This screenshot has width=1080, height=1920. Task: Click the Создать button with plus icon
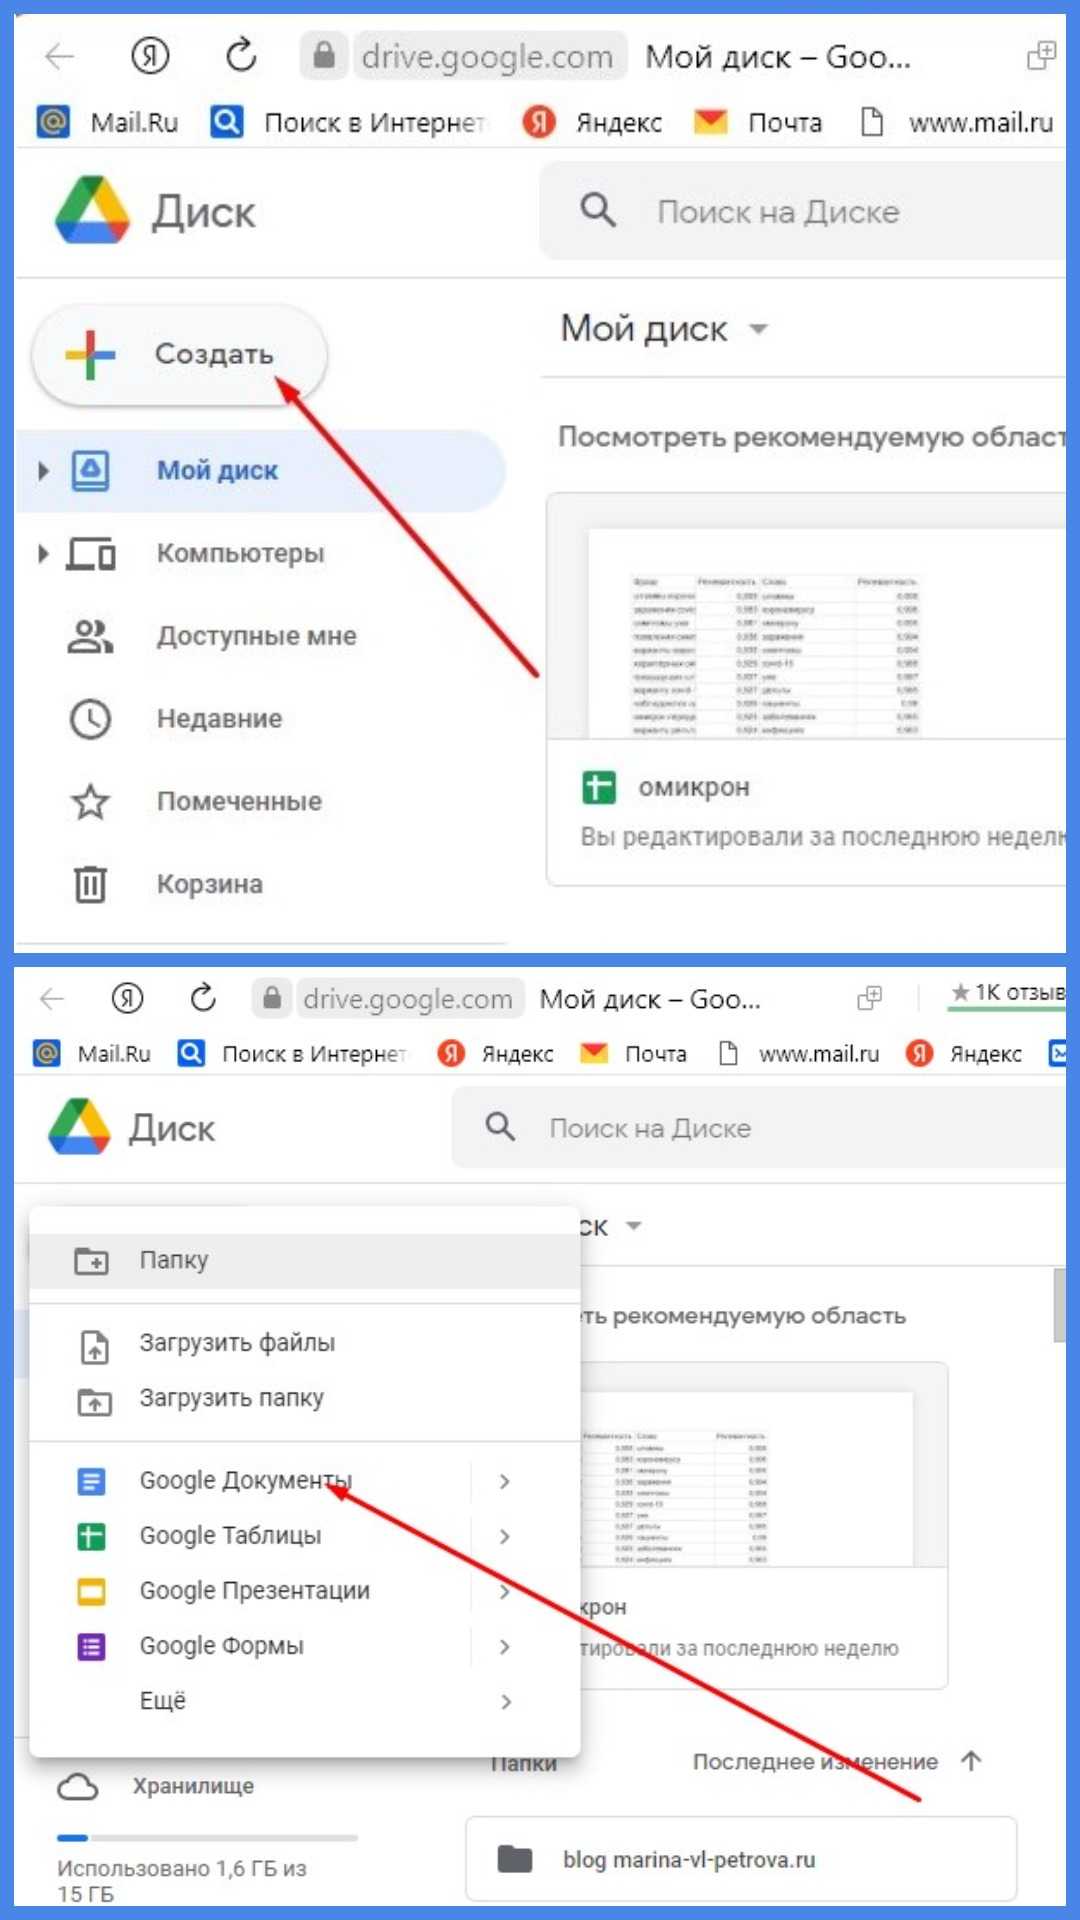pos(180,355)
